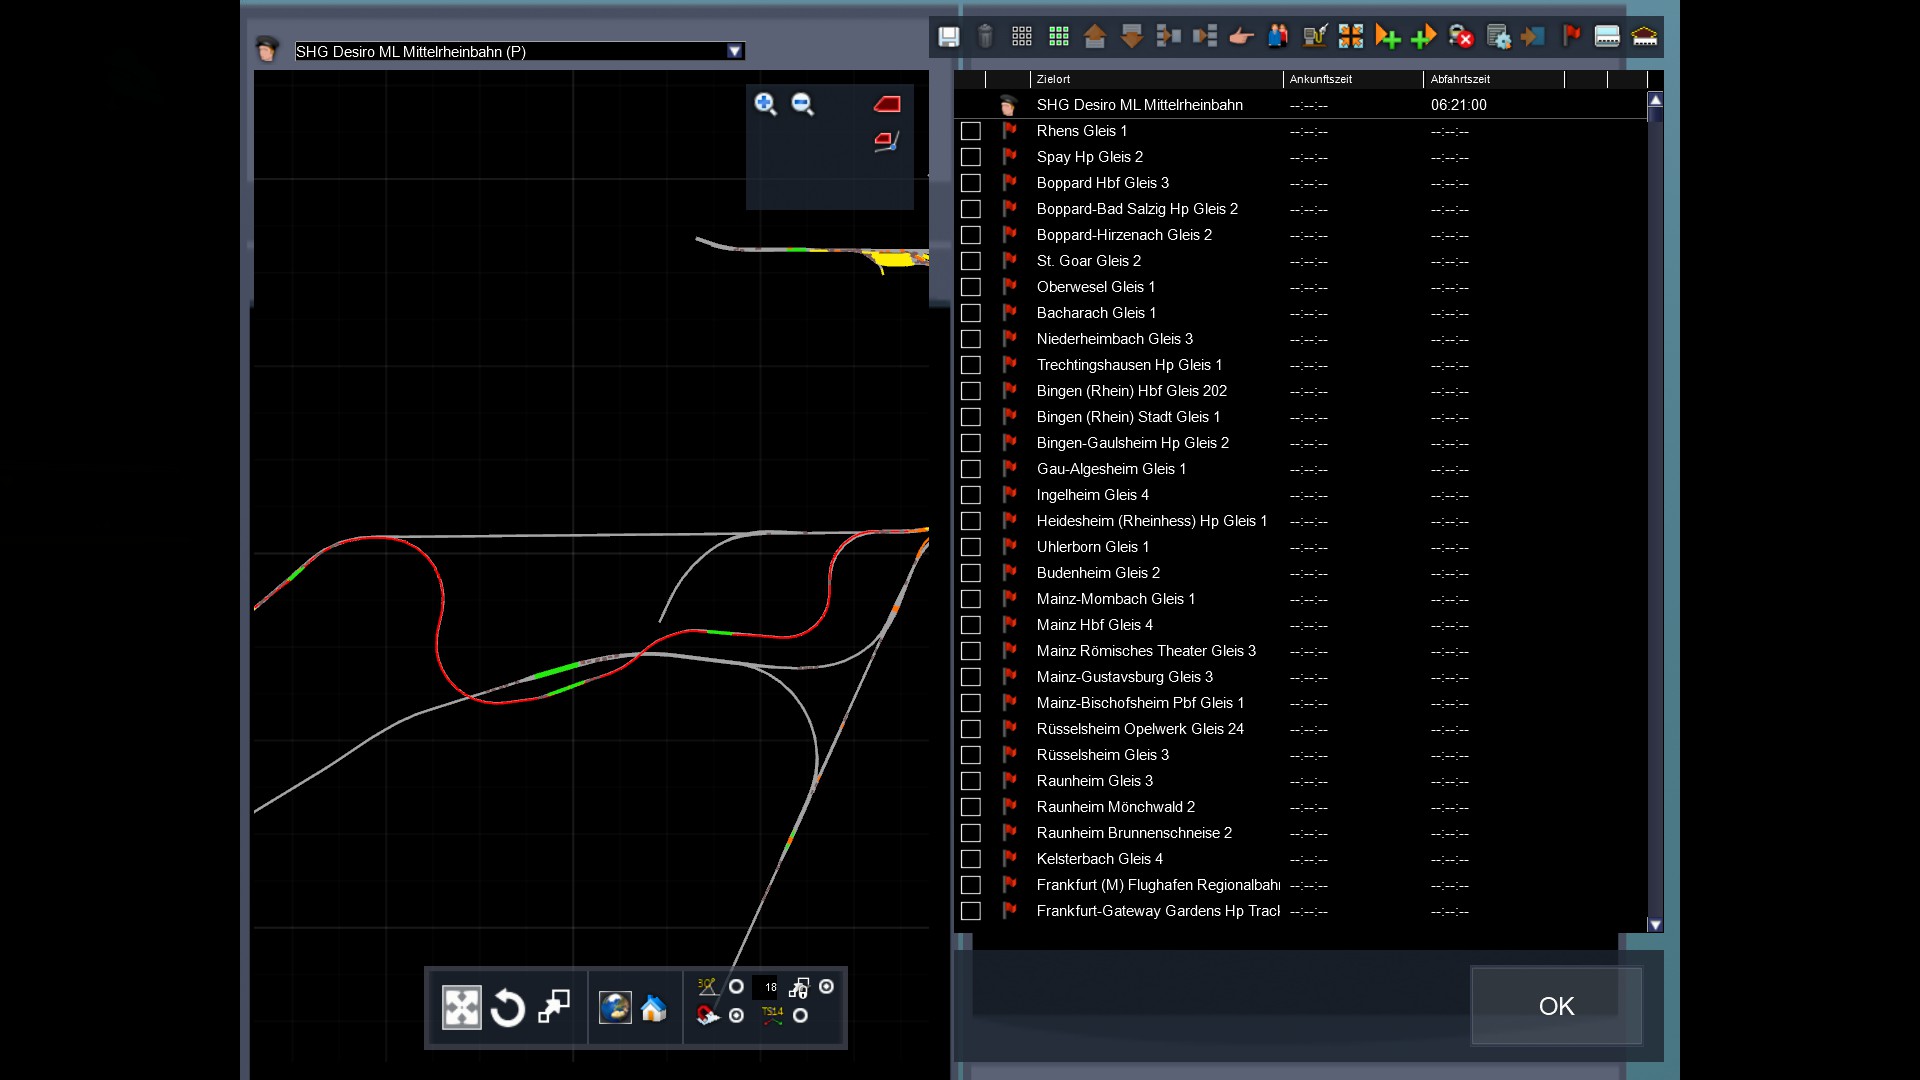The height and width of the screenshot is (1080, 1920).
Task: Click the globe icon in map toolbar
Action: tap(614, 1008)
